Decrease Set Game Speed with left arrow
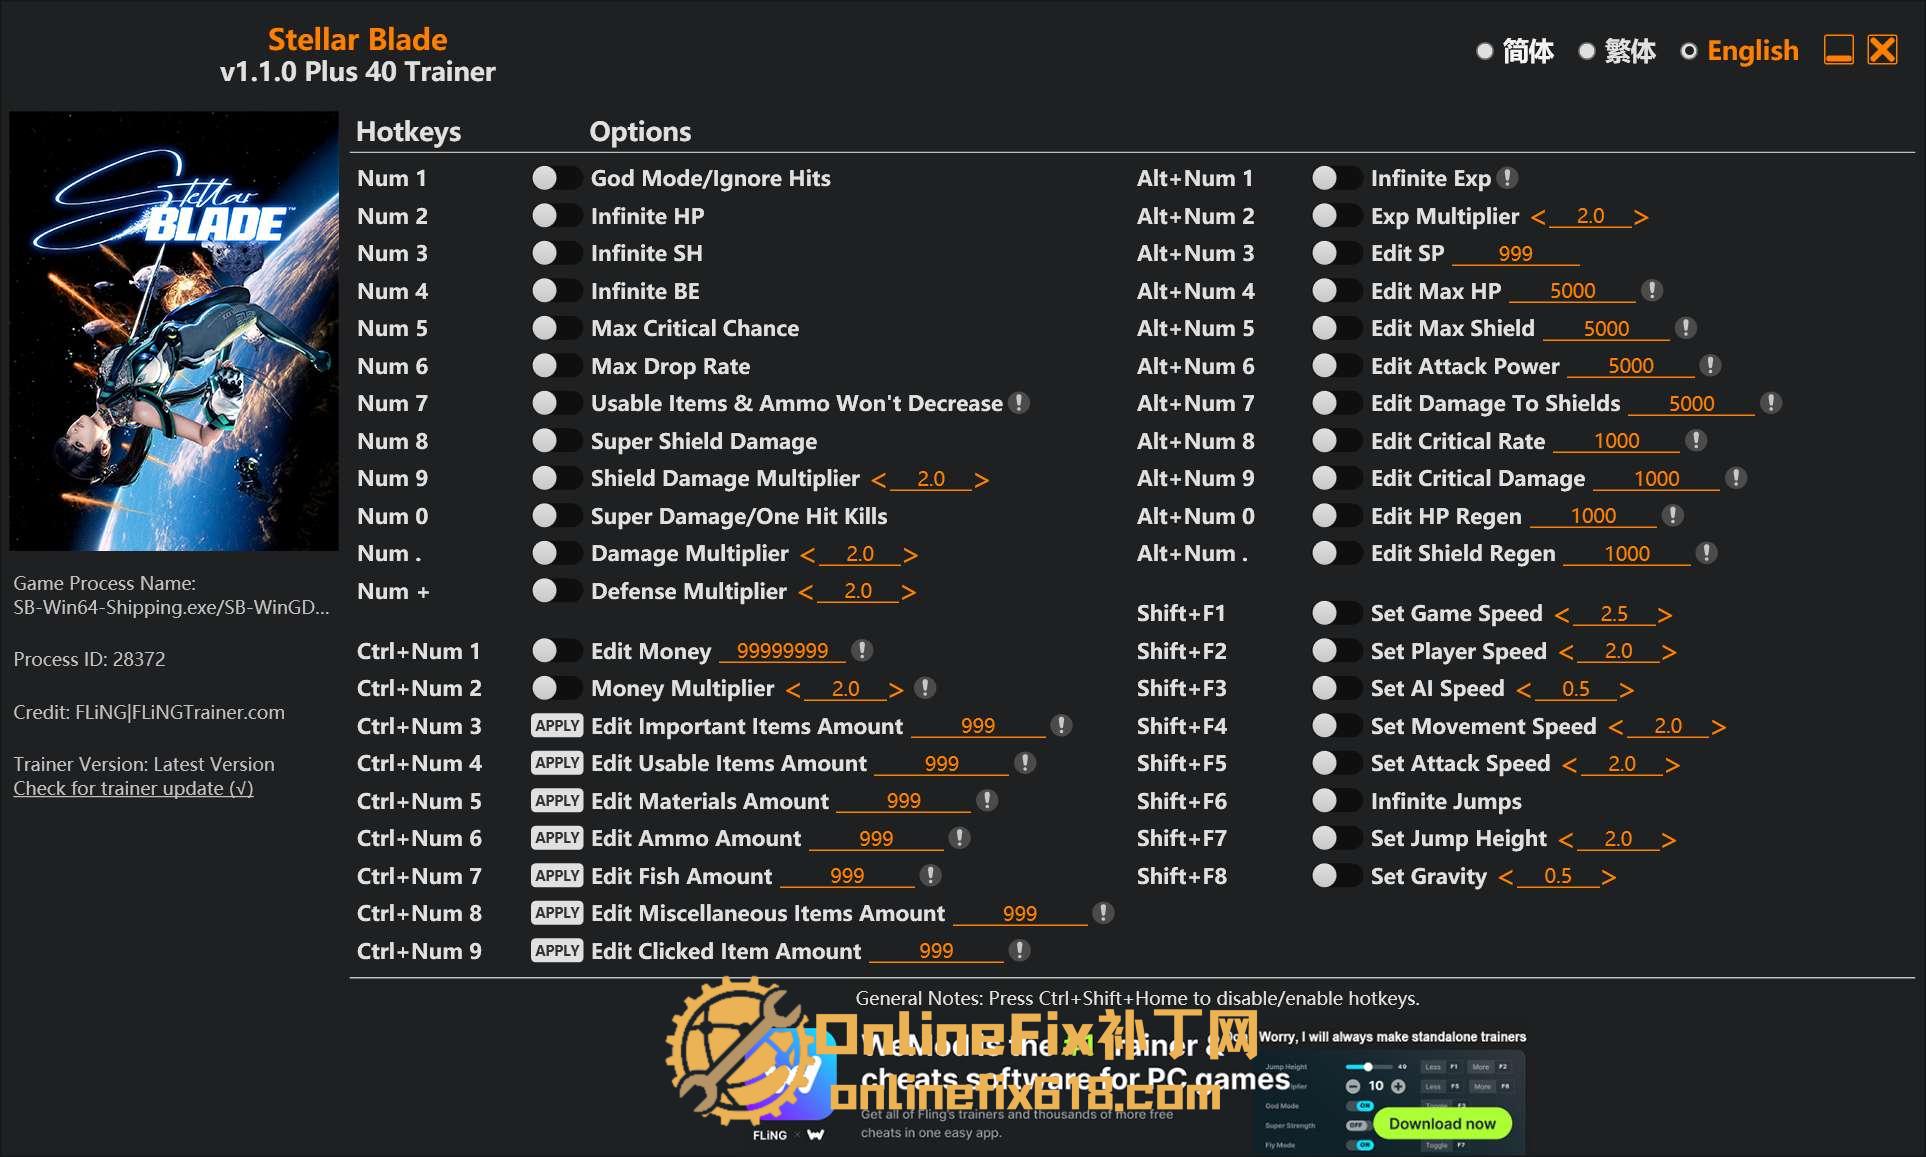This screenshot has width=1926, height=1157. coord(1562,614)
